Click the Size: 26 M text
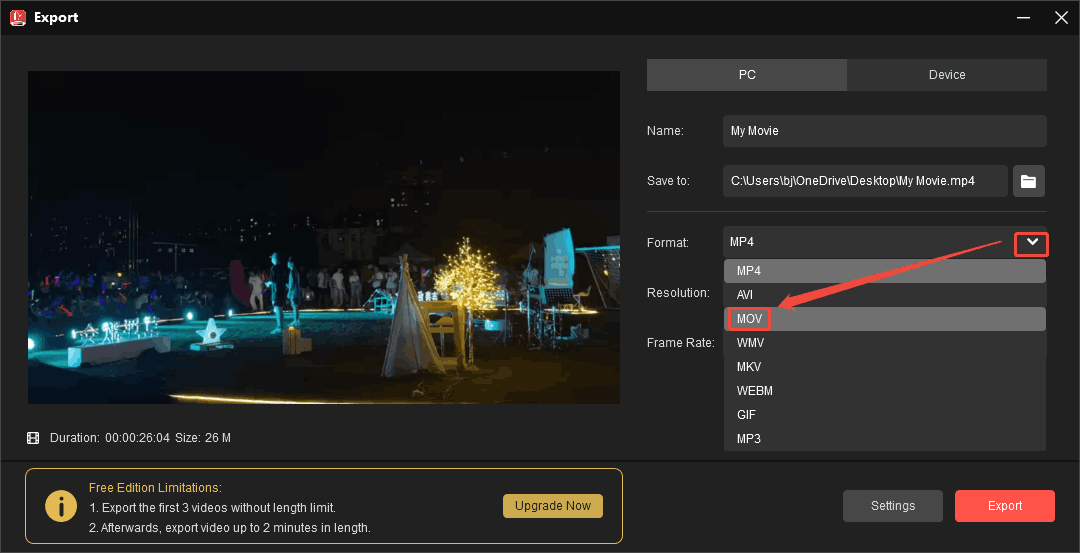Viewport: 1080px width, 553px height. pos(202,438)
